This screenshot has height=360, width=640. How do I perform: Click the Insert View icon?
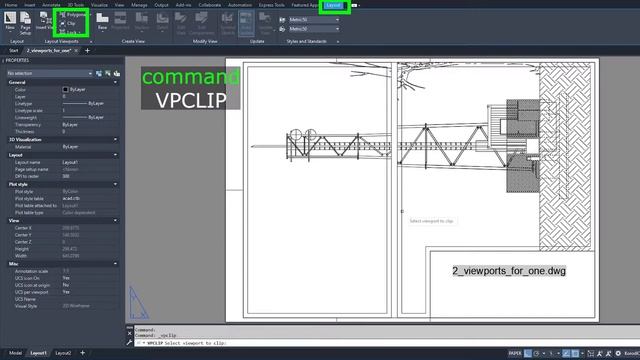(x=45, y=19)
